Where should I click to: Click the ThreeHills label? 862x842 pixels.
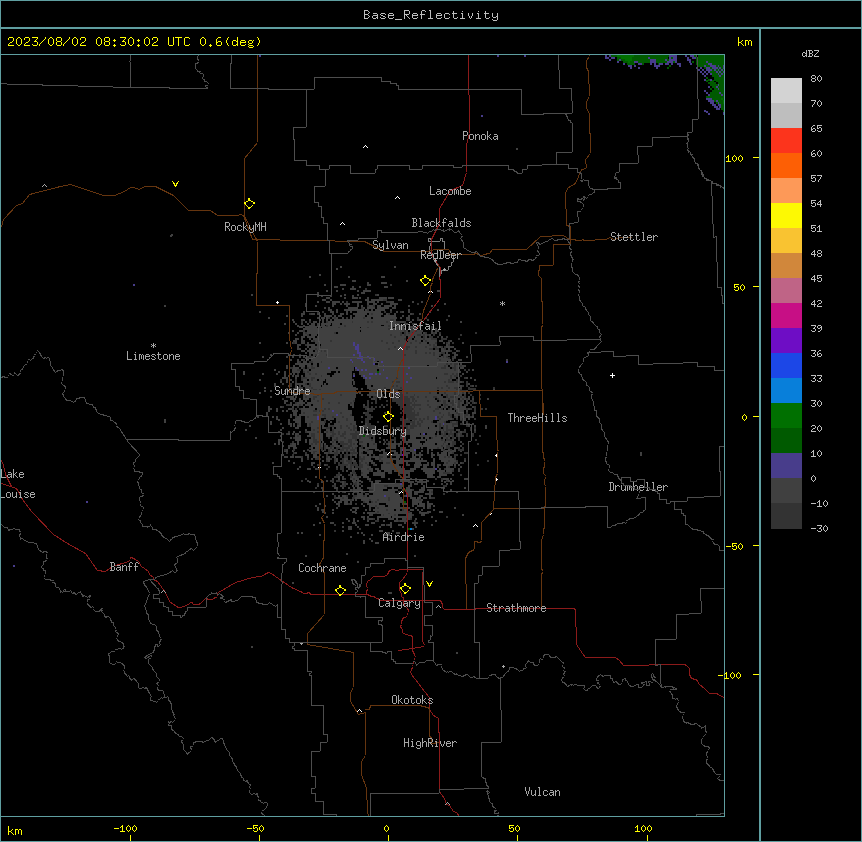pyautogui.click(x=537, y=418)
